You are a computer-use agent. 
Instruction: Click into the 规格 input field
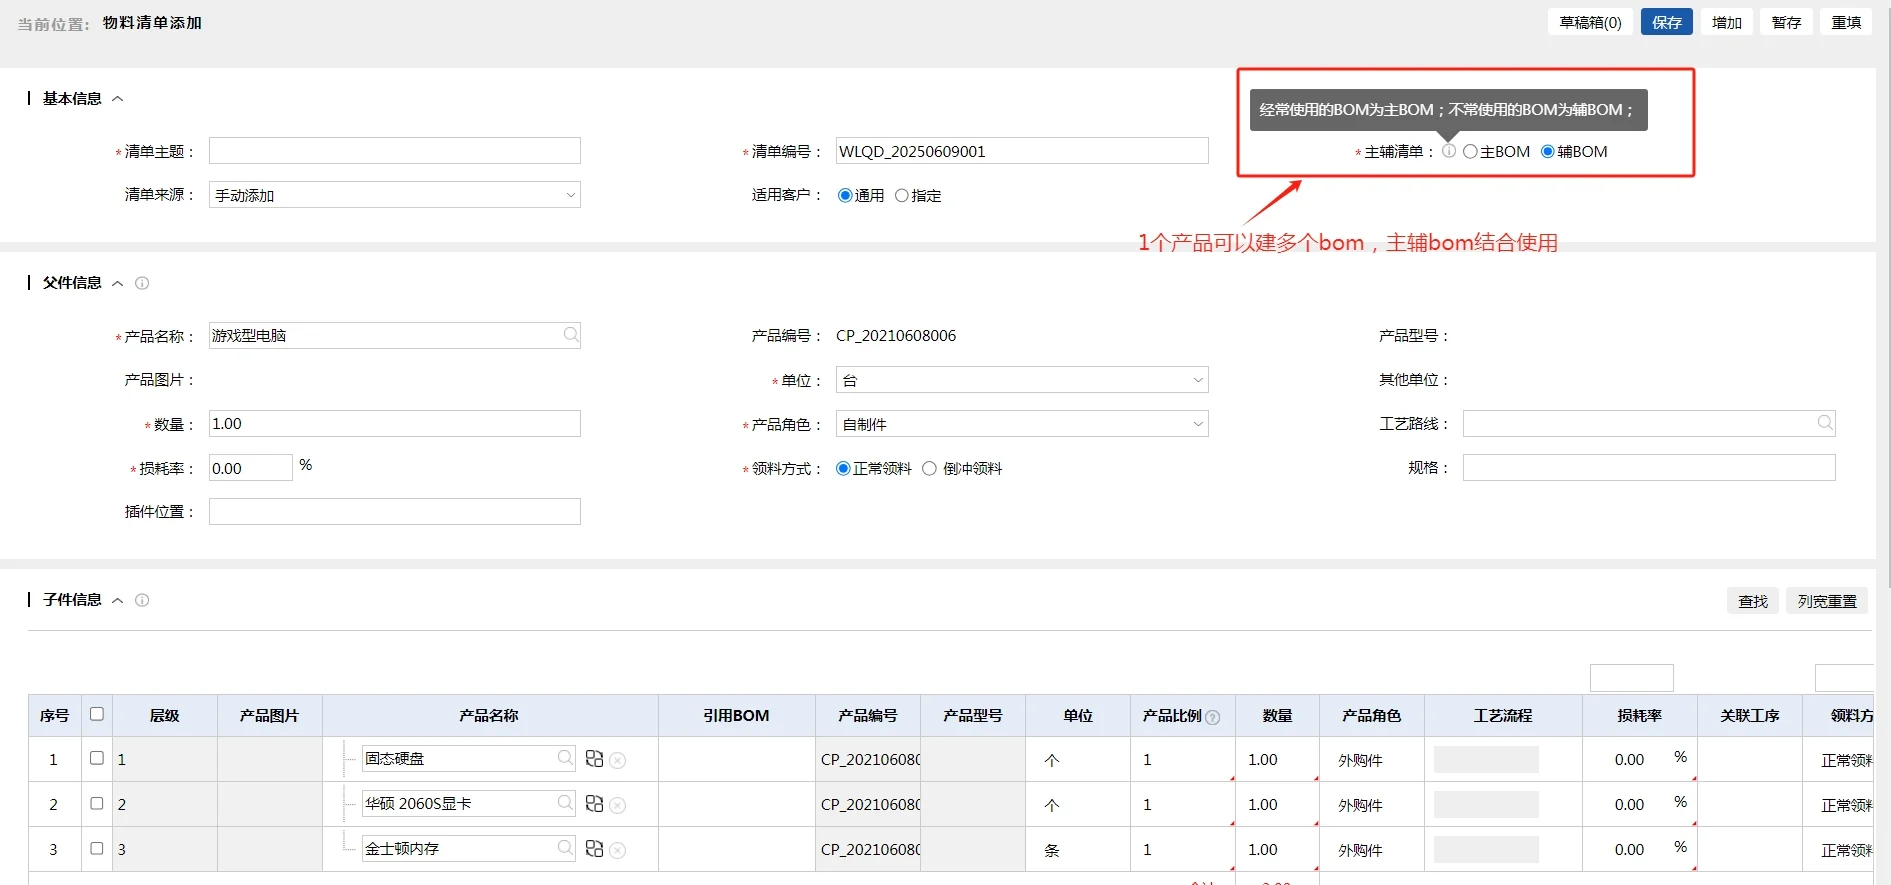tap(1649, 468)
